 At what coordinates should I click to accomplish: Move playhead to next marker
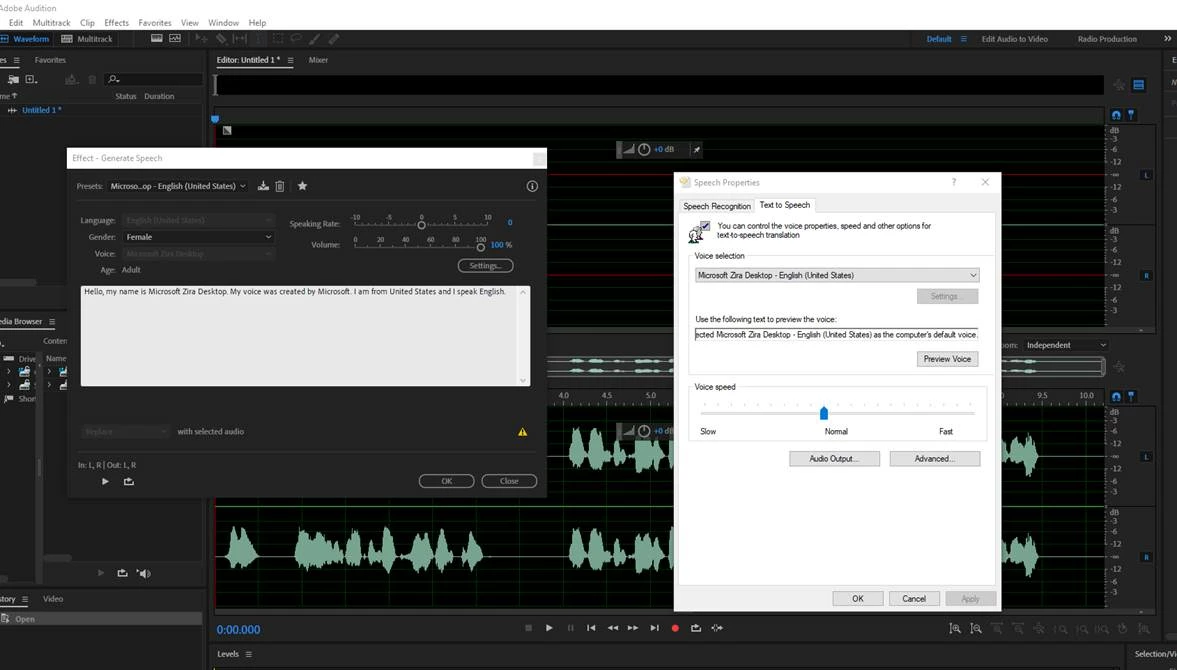click(655, 628)
